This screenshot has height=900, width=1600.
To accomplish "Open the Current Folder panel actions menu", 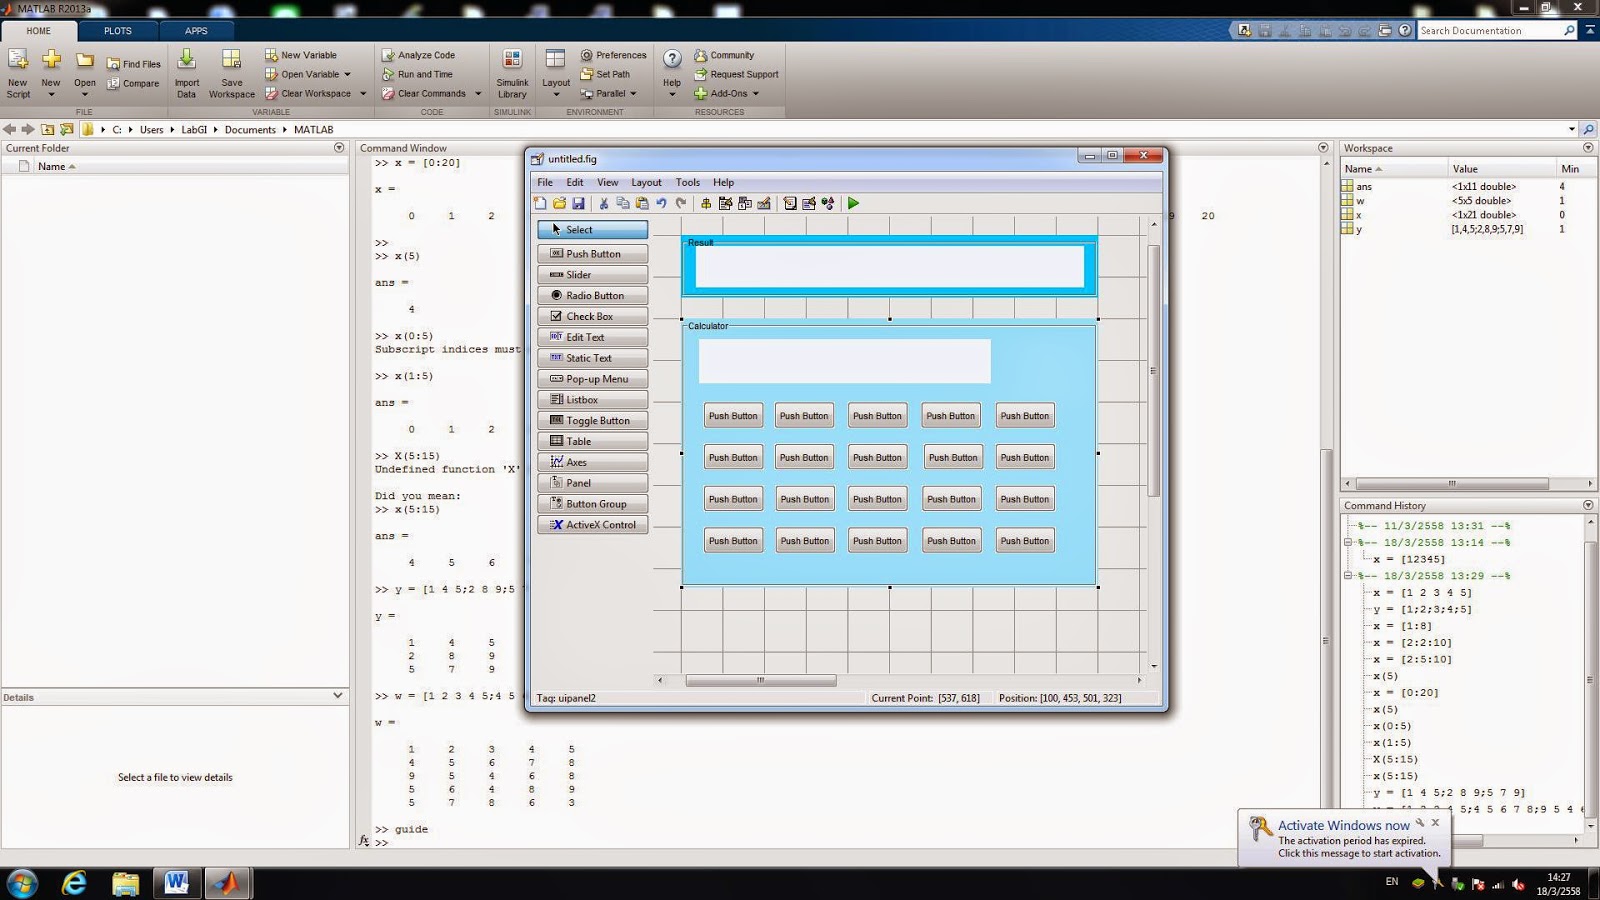I will click(x=339, y=148).
